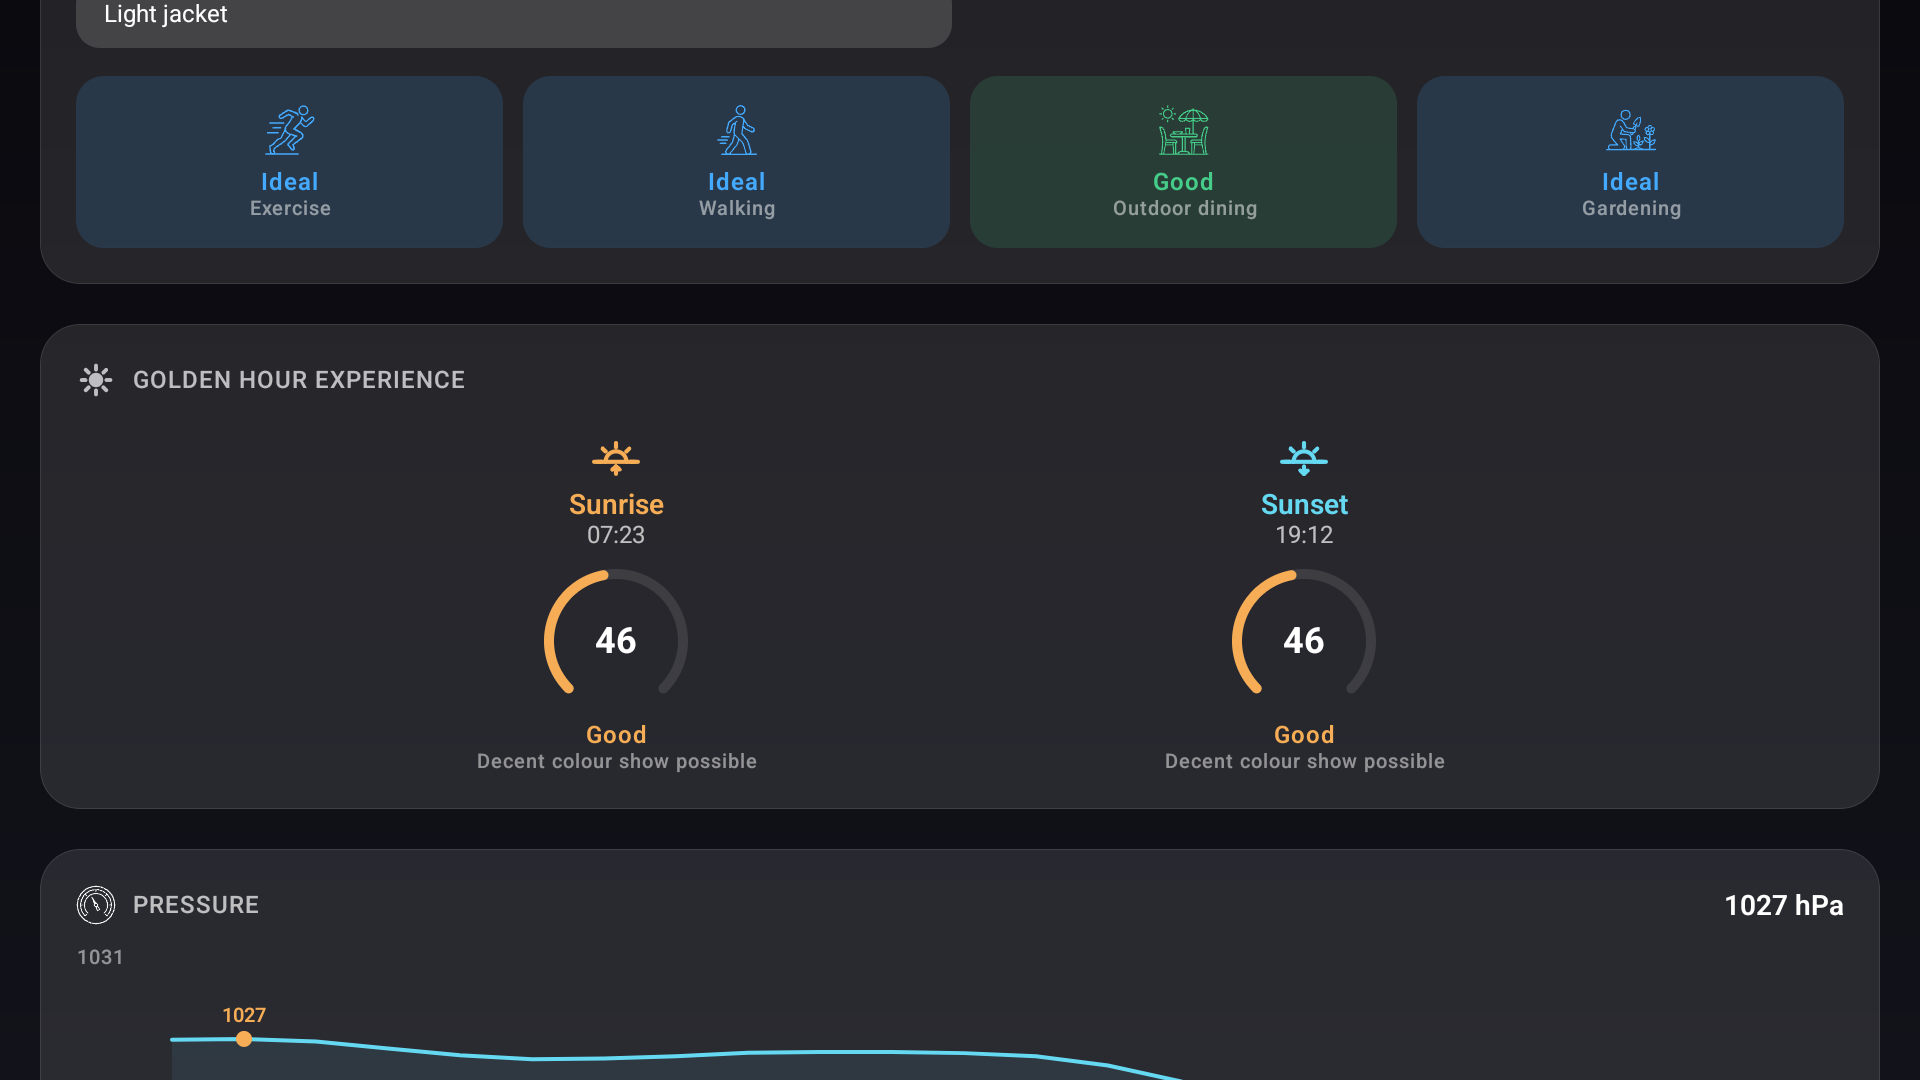Click the Golden Hour sun icon
This screenshot has height=1080, width=1920.
pos(96,380)
